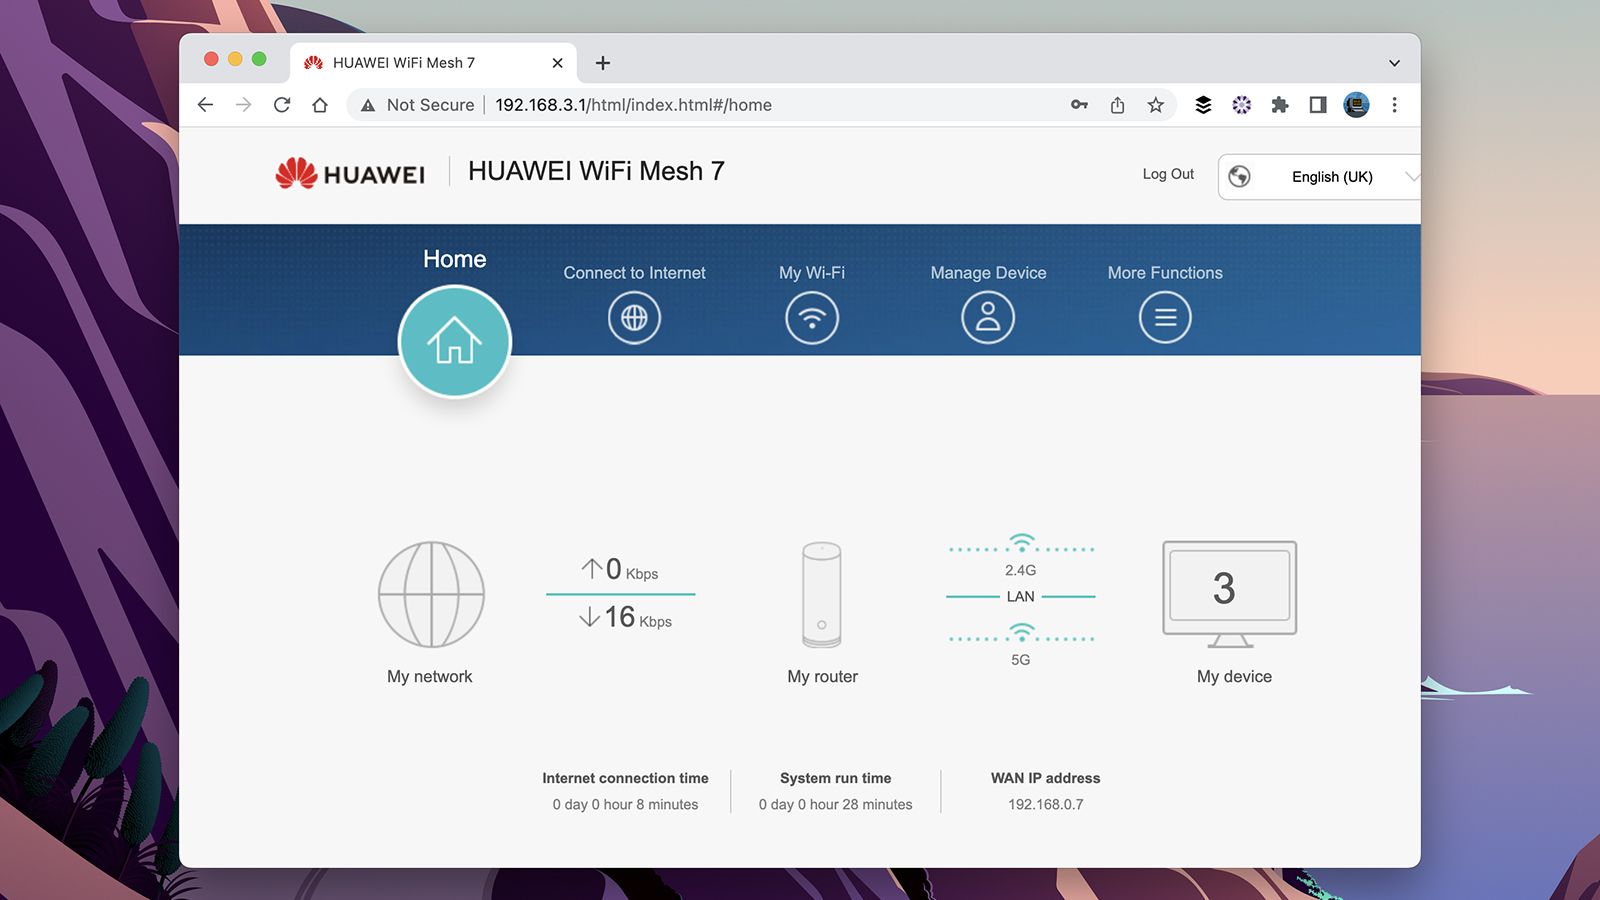Click My device monitor showing 3
The image size is (1600, 900).
(x=1229, y=594)
